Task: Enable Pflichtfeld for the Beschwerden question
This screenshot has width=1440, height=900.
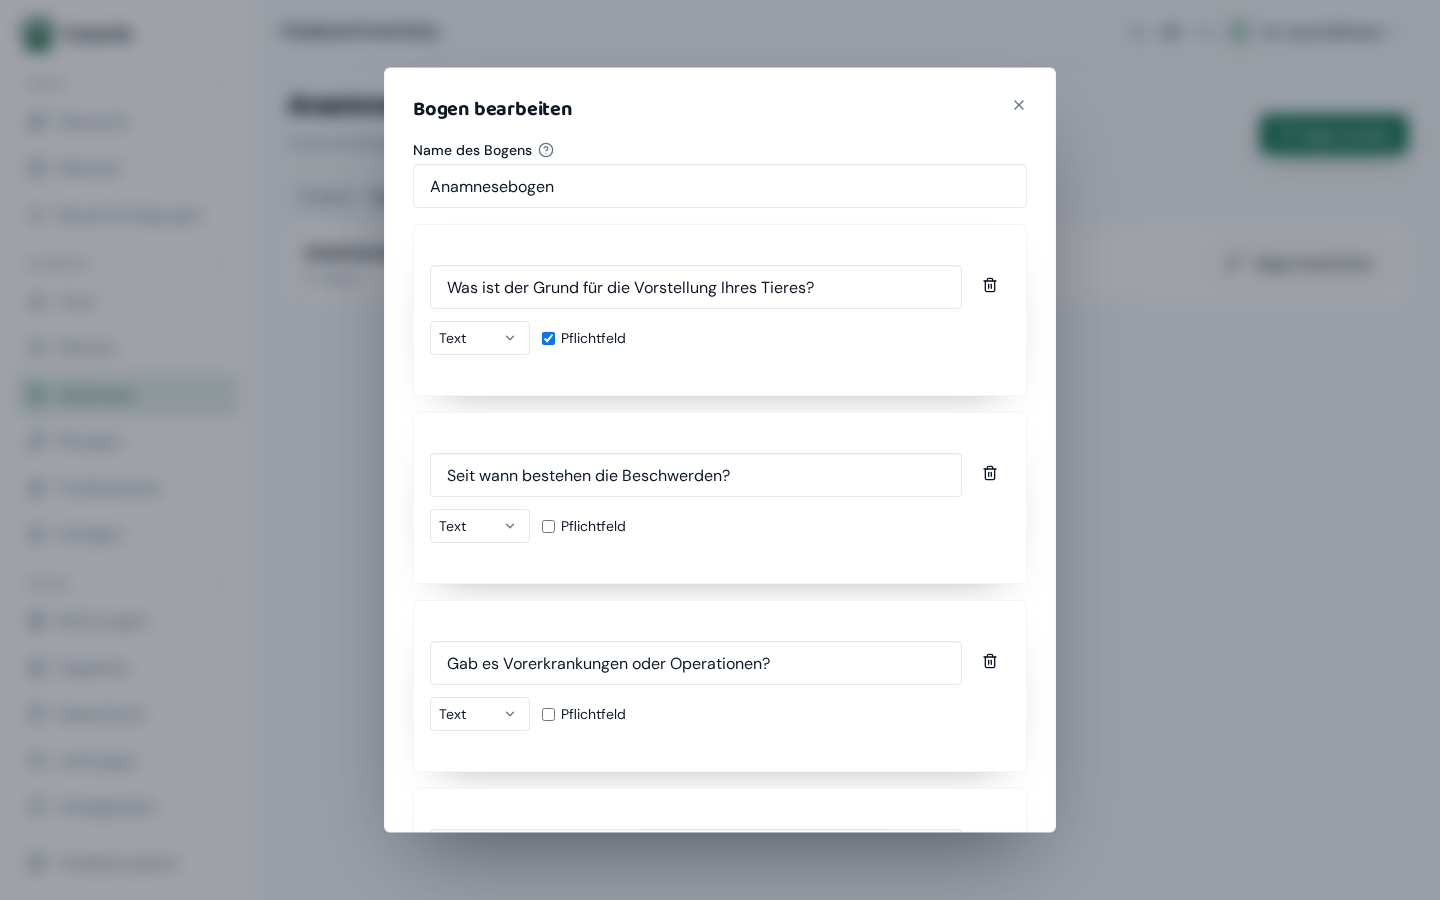Action: click(548, 527)
